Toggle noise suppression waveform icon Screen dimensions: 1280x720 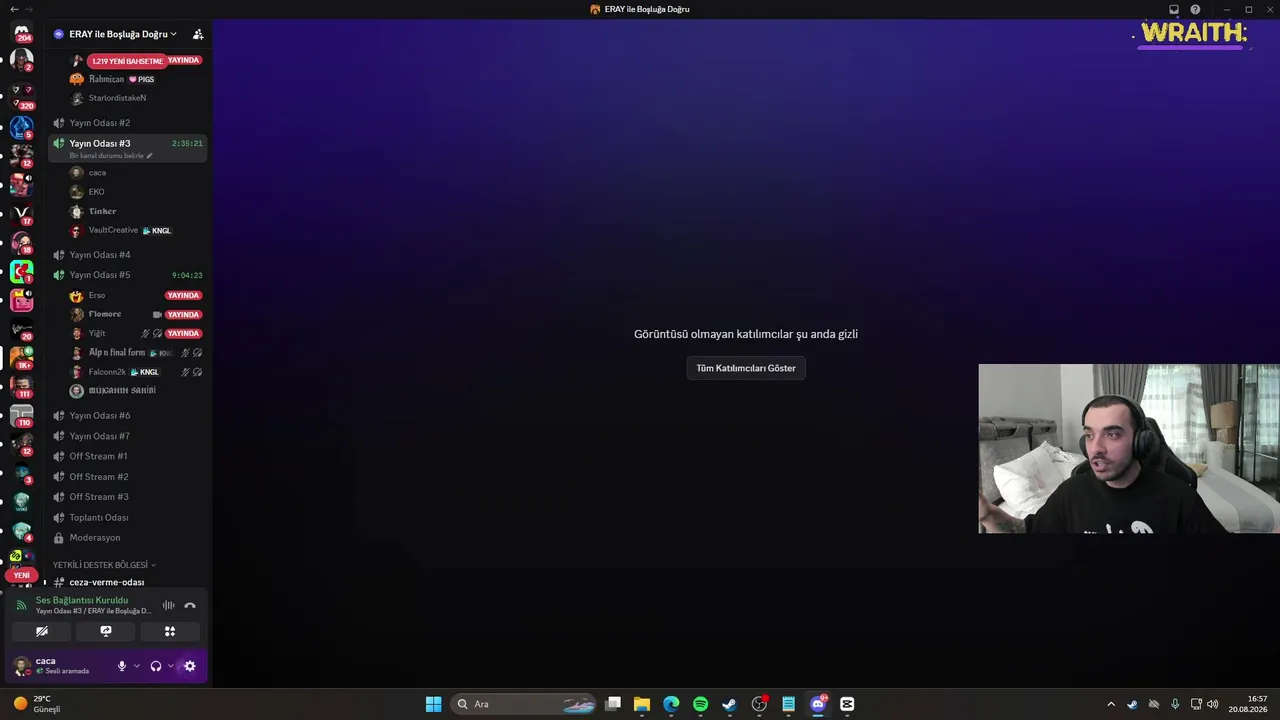point(169,605)
